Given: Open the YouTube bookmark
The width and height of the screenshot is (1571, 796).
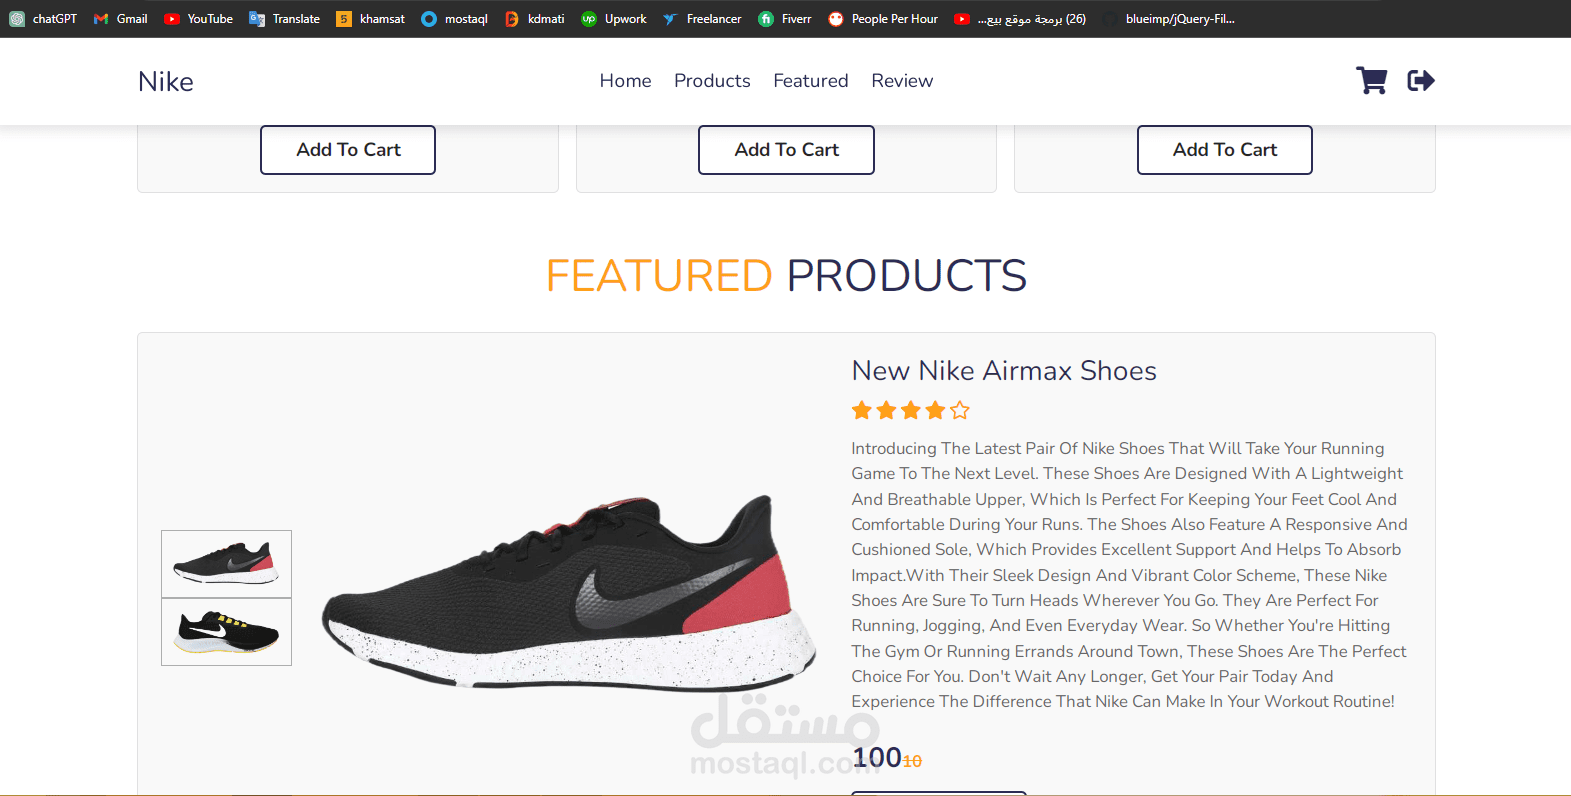Looking at the screenshot, I should [x=198, y=19].
